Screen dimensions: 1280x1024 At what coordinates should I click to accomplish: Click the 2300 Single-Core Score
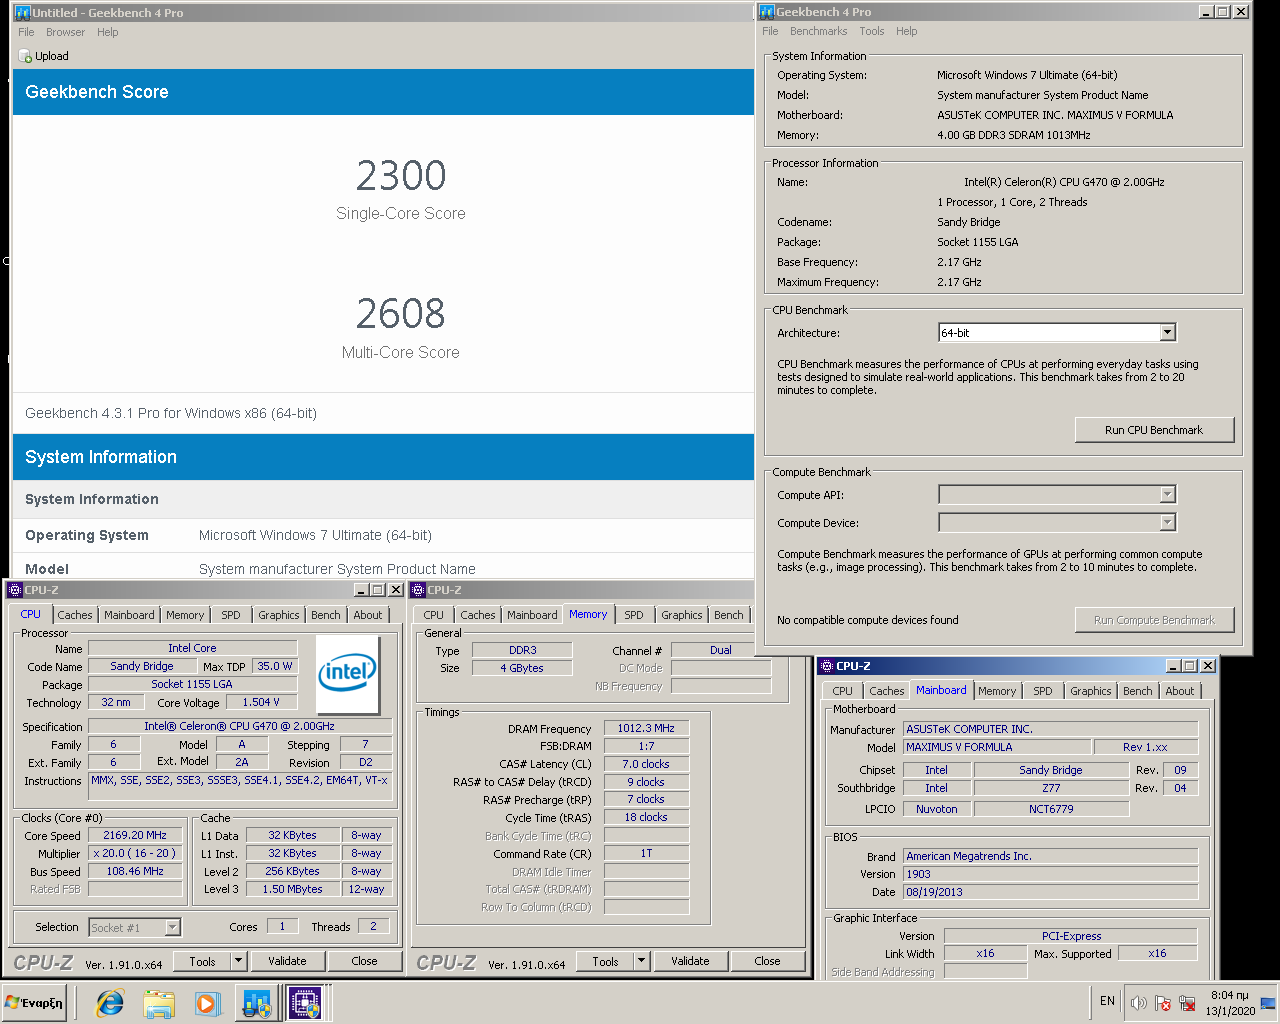coord(401,176)
